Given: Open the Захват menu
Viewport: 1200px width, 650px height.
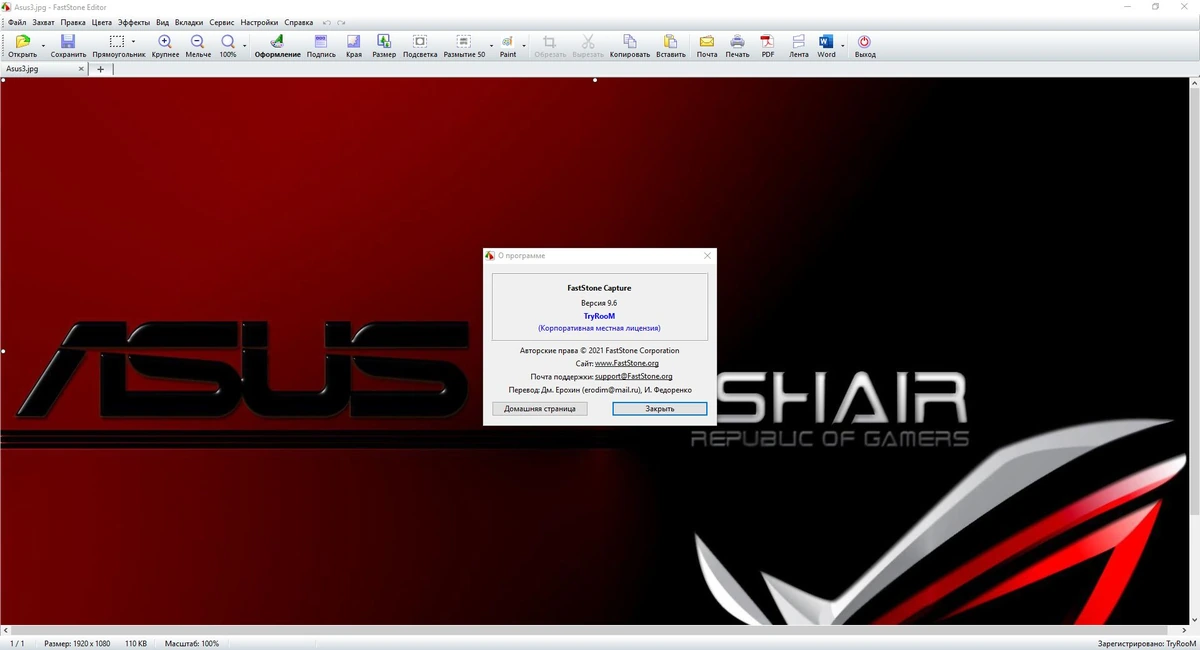Looking at the screenshot, I should pos(43,22).
